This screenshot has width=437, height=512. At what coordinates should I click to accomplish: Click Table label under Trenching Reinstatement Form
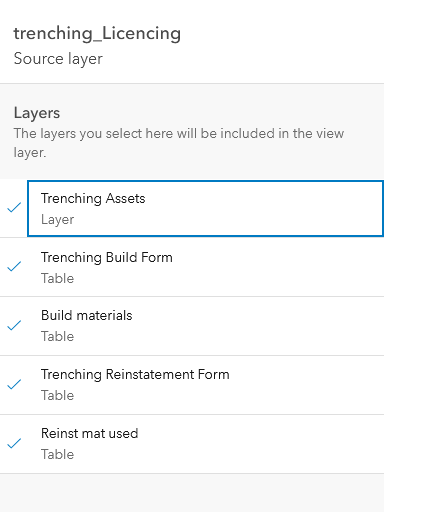(57, 395)
